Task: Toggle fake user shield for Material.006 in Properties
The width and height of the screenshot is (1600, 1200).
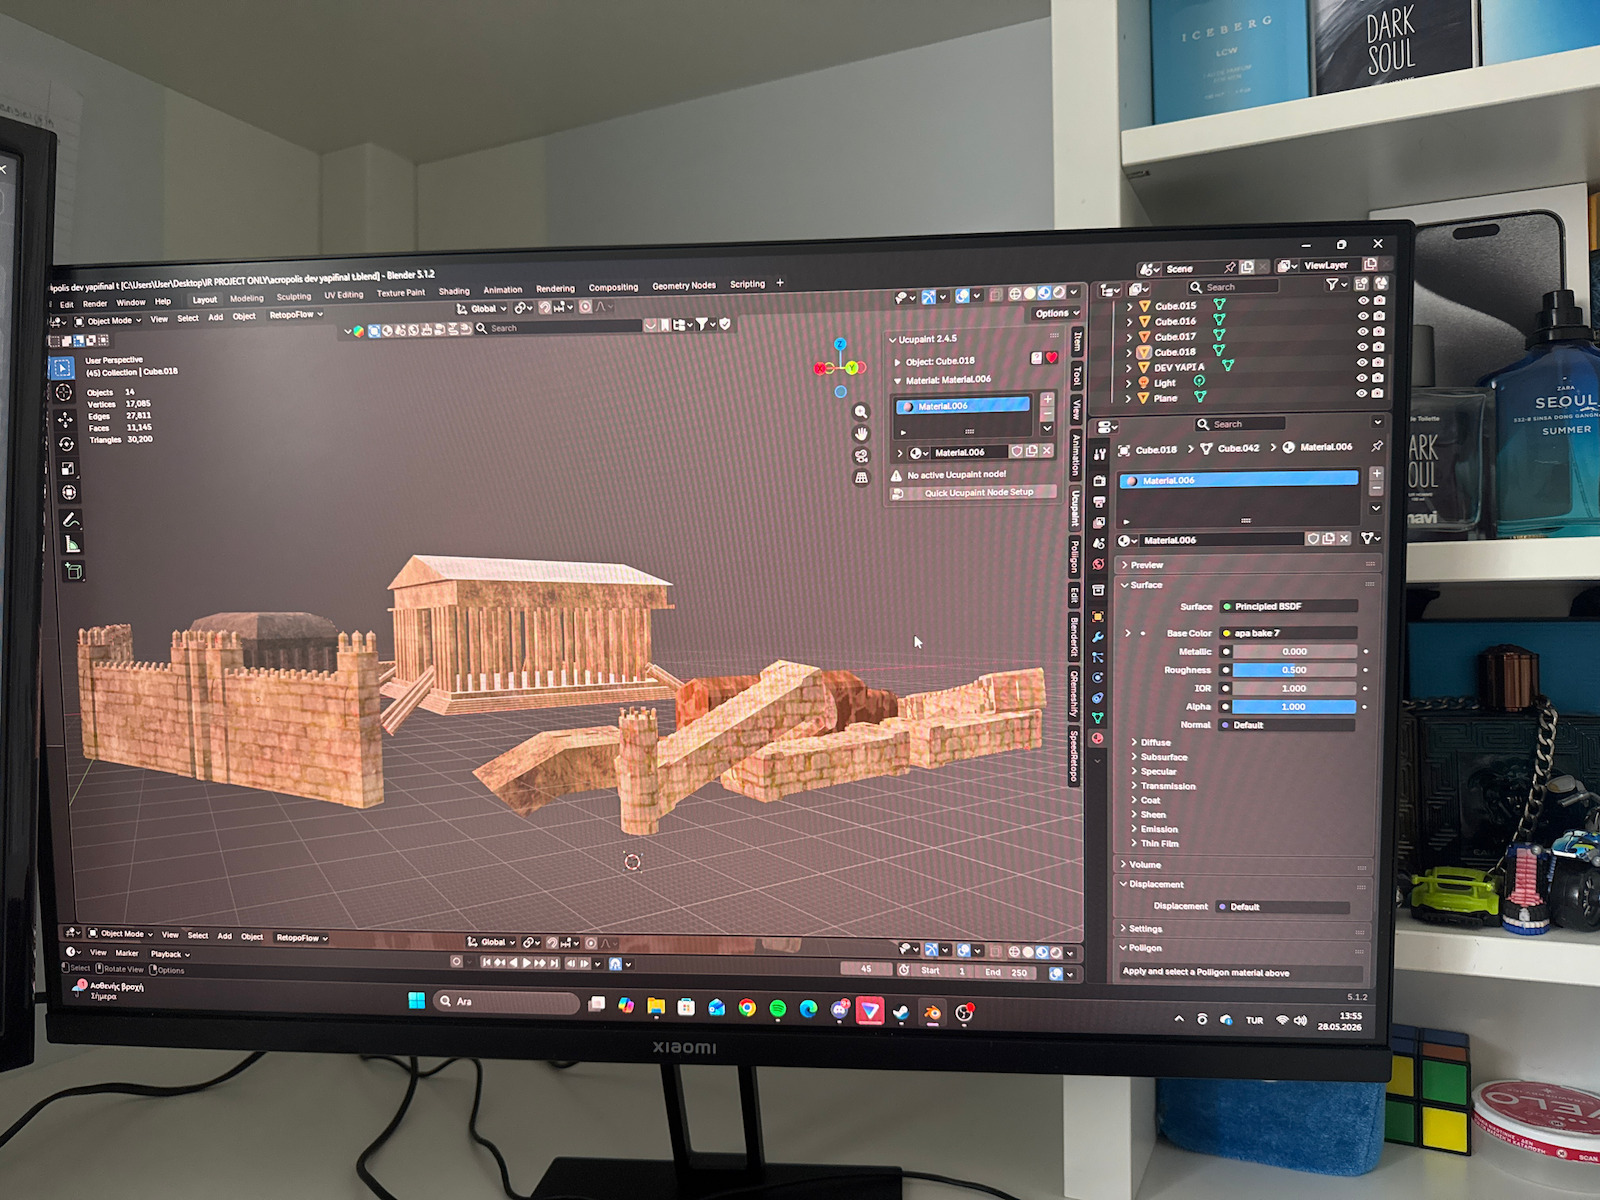Action: point(1313,539)
